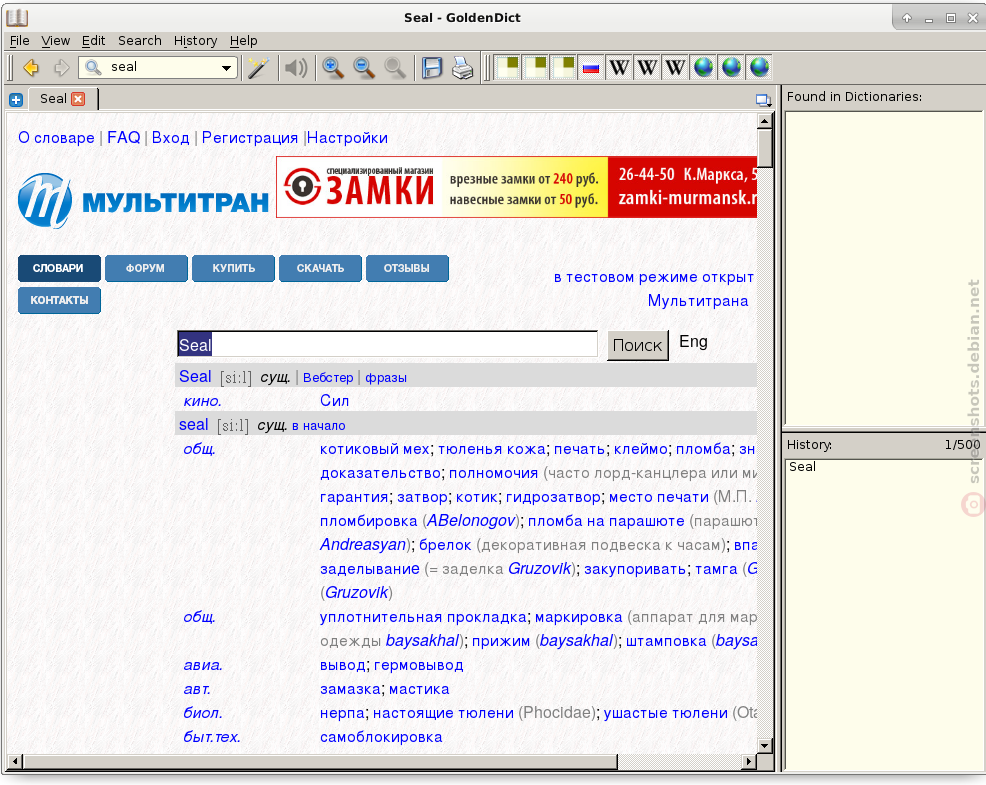Click the third globe website icon
The image size is (986, 785).
point(760,67)
